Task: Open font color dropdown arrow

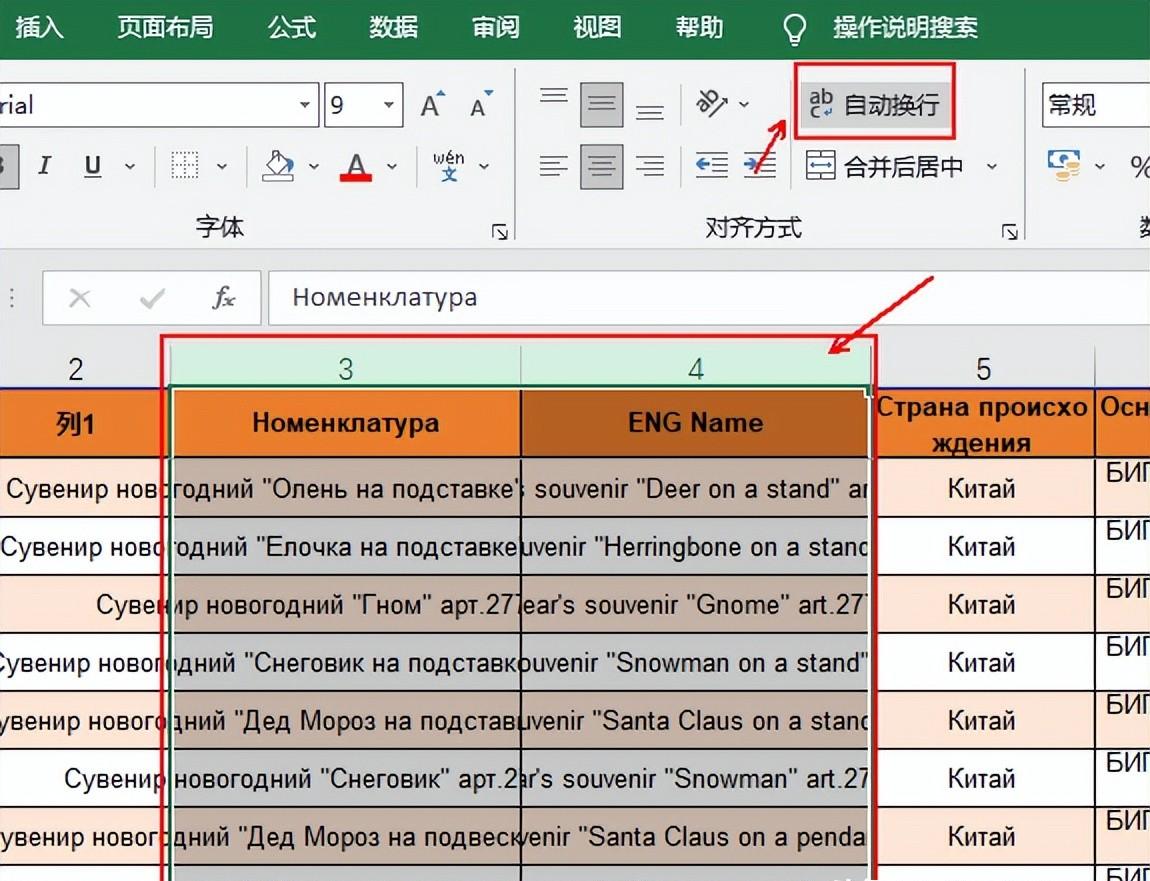Action: click(x=392, y=167)
